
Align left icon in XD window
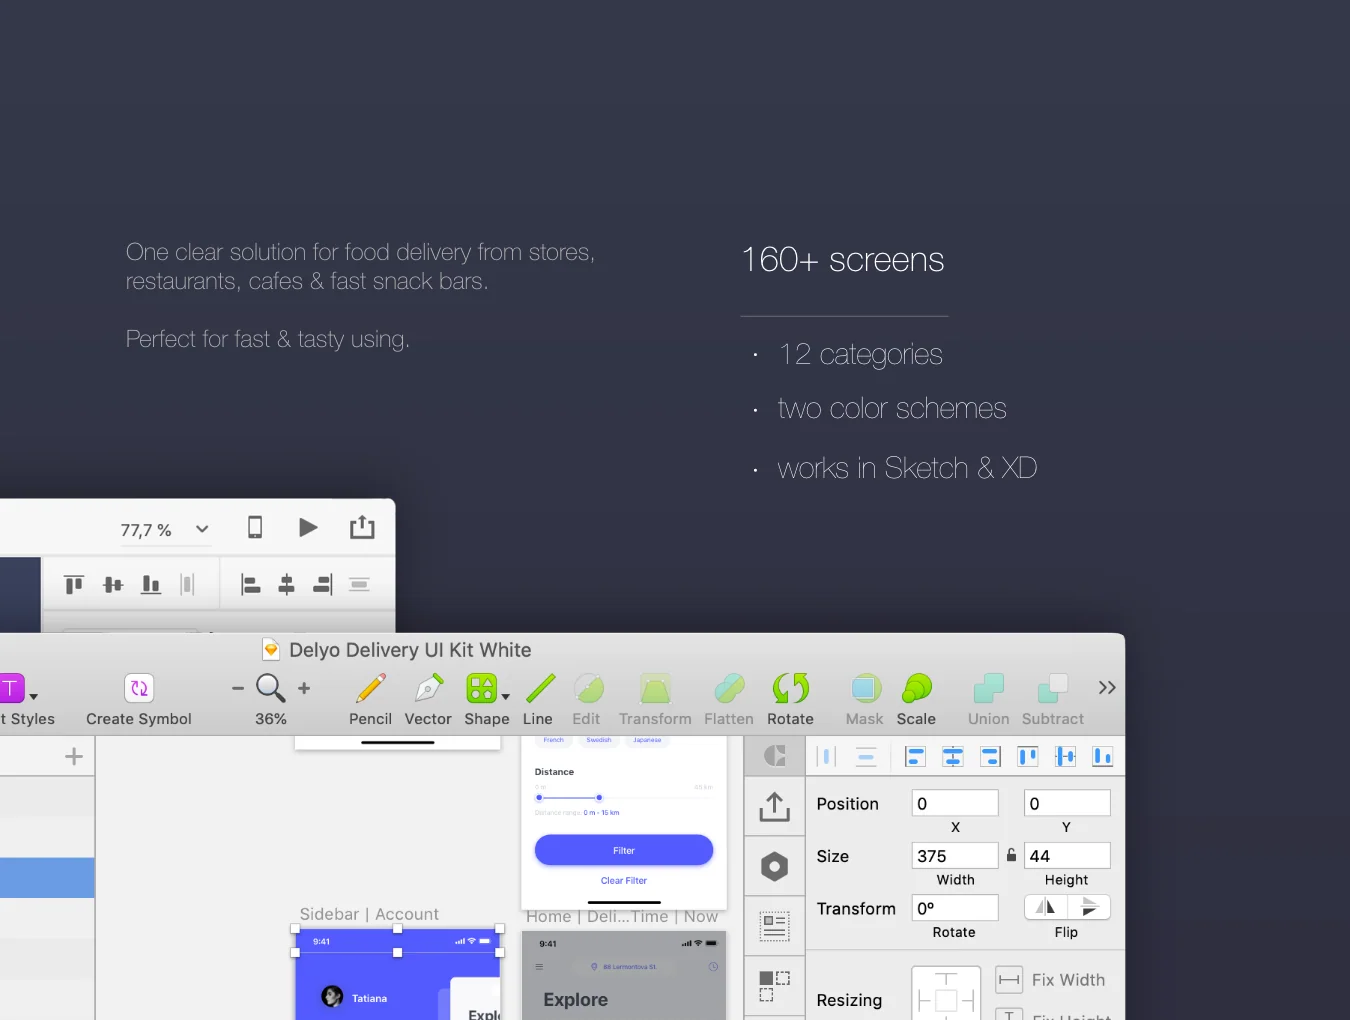click(251, 585)
